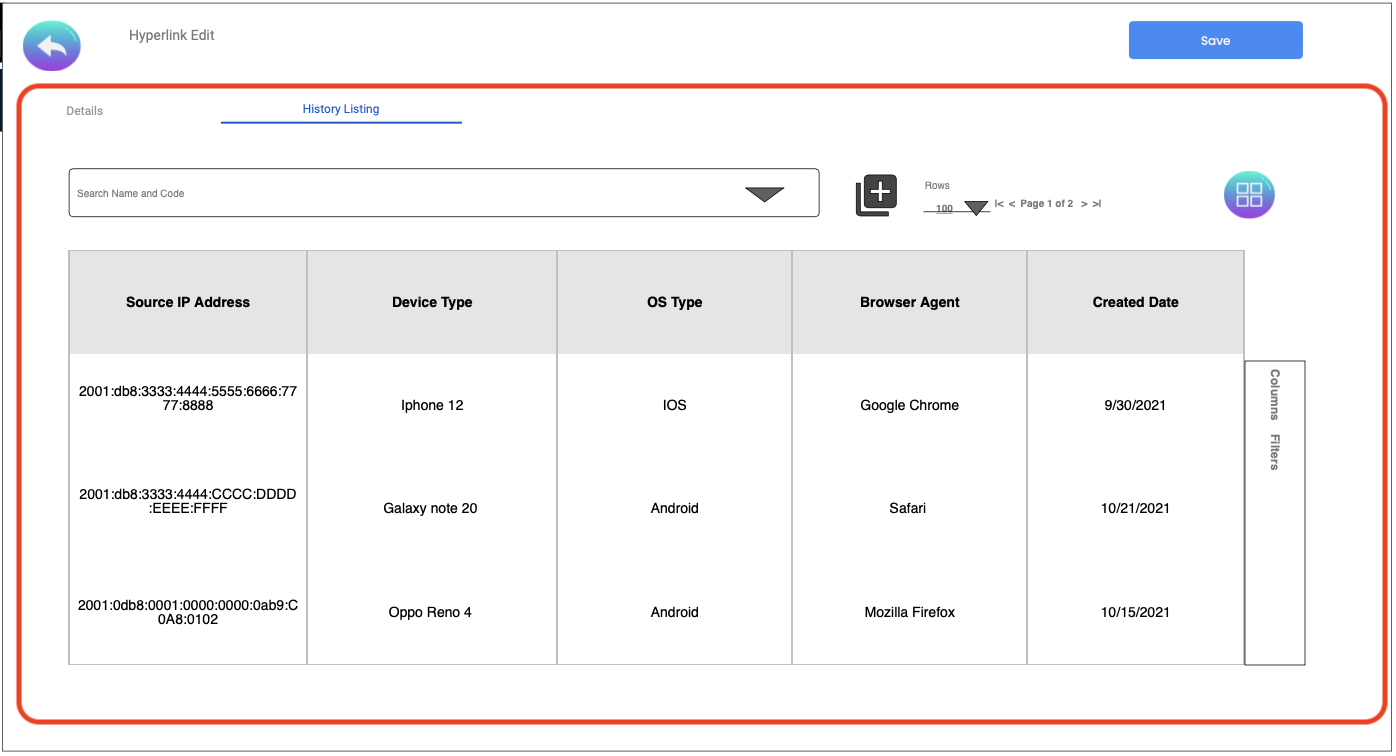Go to the next page
The height and width of the screenshot is (756, 1396).
1084,204
